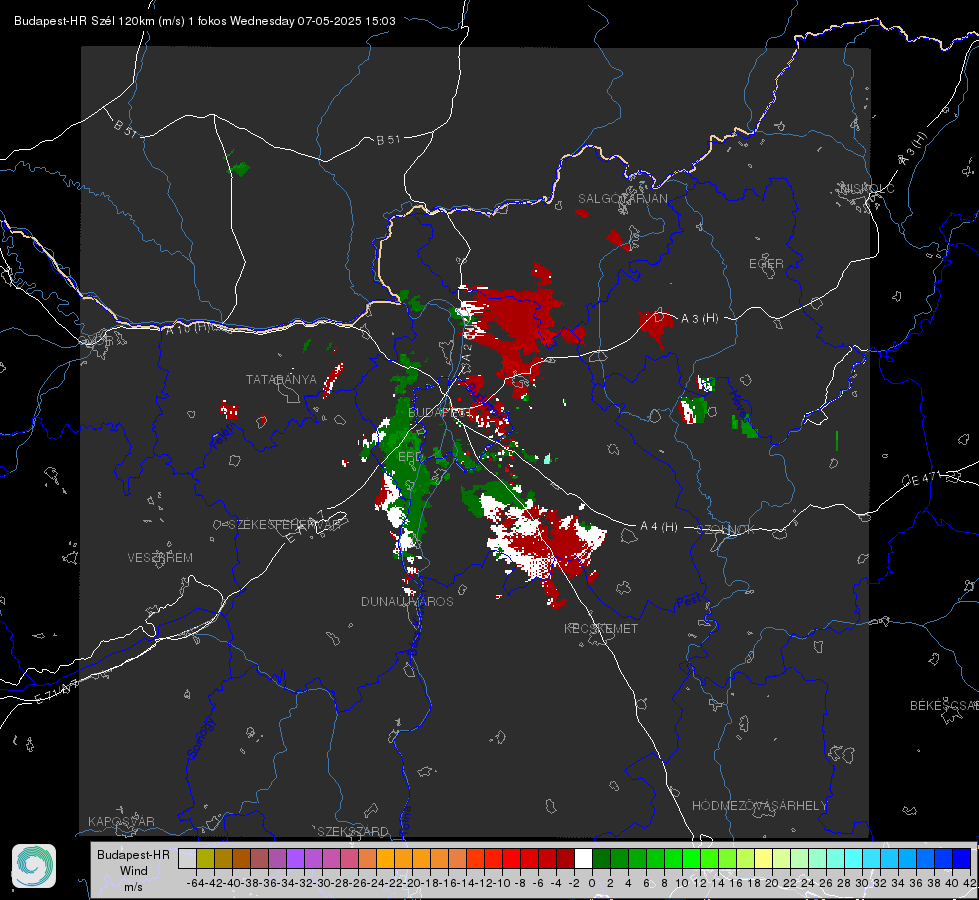Click the A 4 (H) road label
Image resolution: width=979 pixels, height=900 pixels.
(x=659, y=527)
